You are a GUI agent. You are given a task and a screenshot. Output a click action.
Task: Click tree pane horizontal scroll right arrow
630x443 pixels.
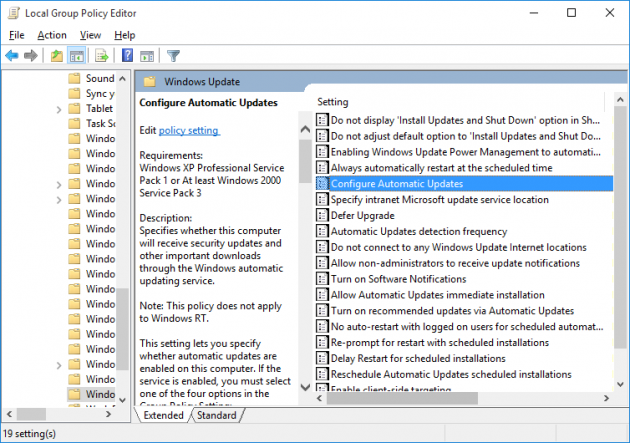pyautogui.click(x=108, y=414)
